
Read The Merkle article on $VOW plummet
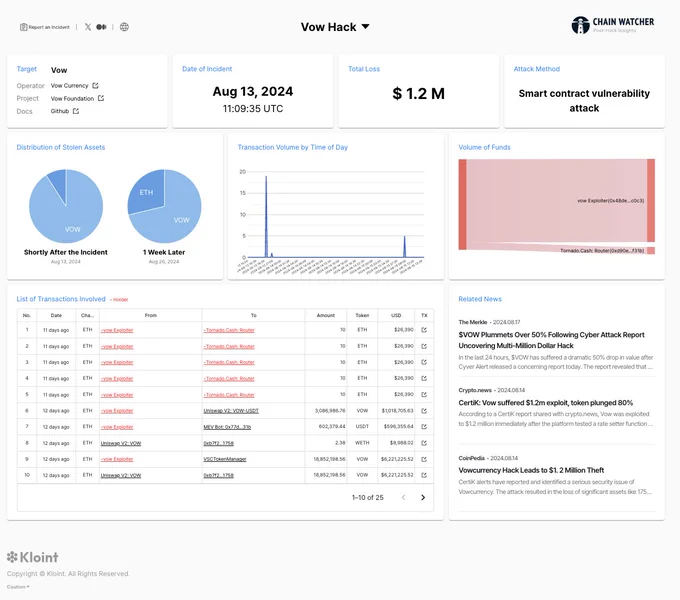pyautogui.click(x=551, y=340)
